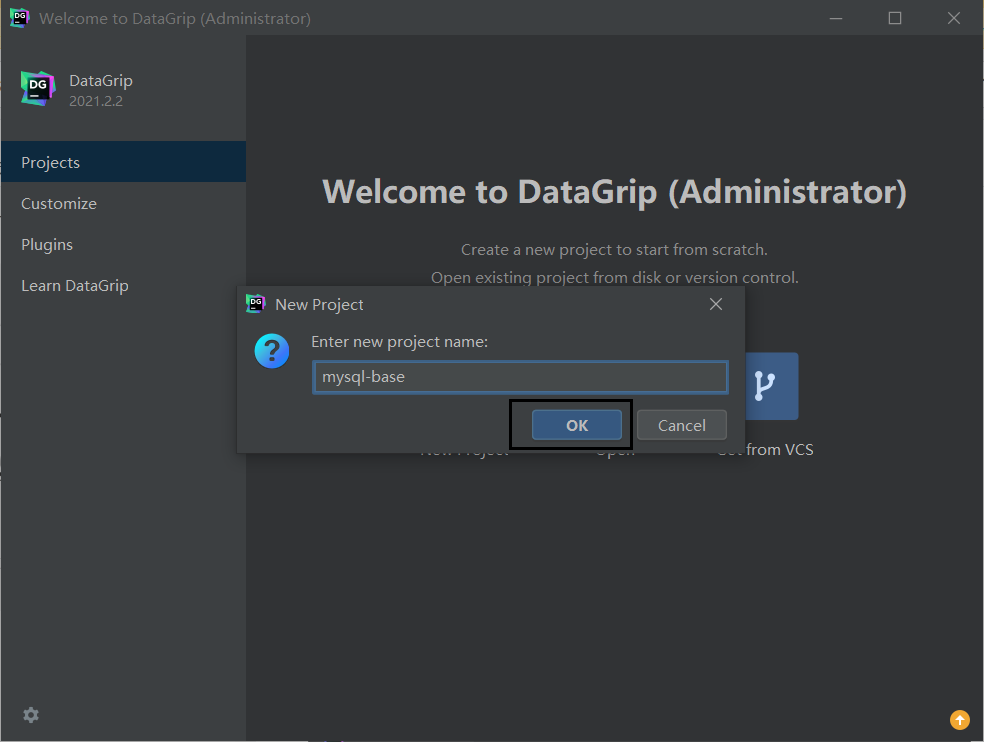This screenshot has width=984, height=742.
Task: Click the 'New Project' dialog title text
Action: 319,304
